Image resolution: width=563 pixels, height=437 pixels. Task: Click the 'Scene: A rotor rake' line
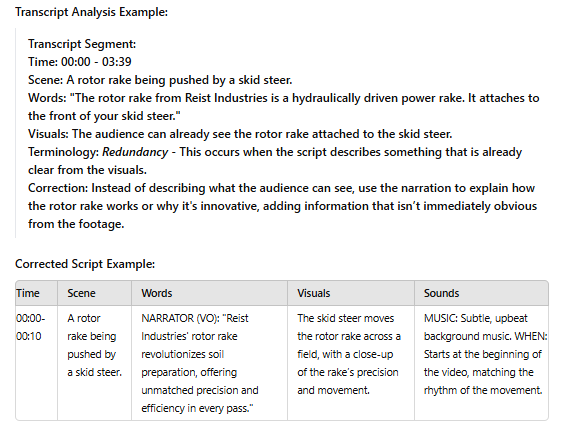point(160,80)
